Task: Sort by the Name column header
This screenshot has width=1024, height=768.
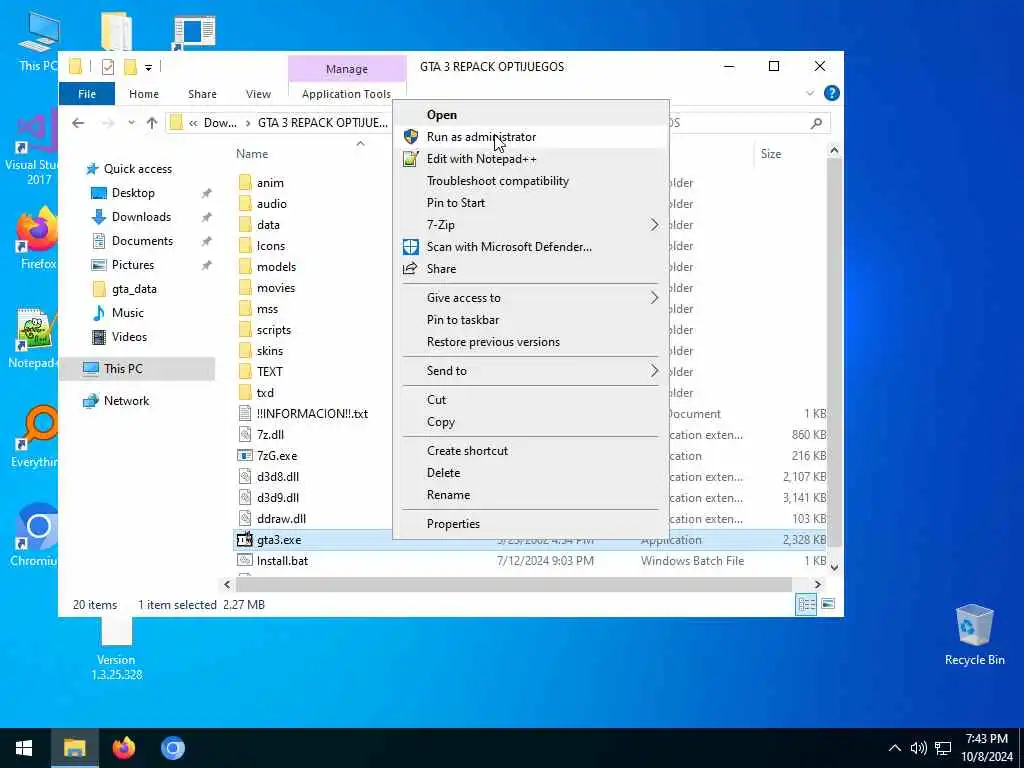Action: point(252,154)
